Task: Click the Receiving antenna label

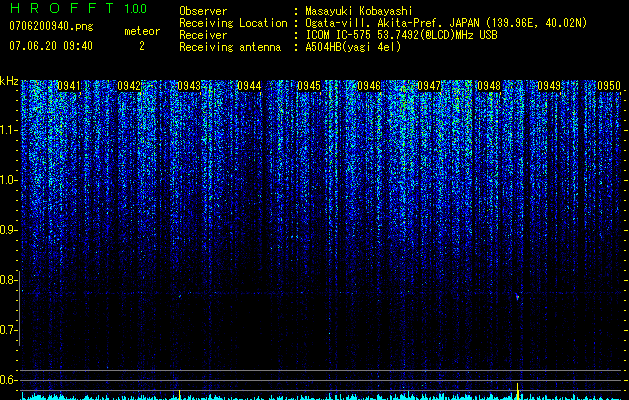Action: tap(230, 47)
